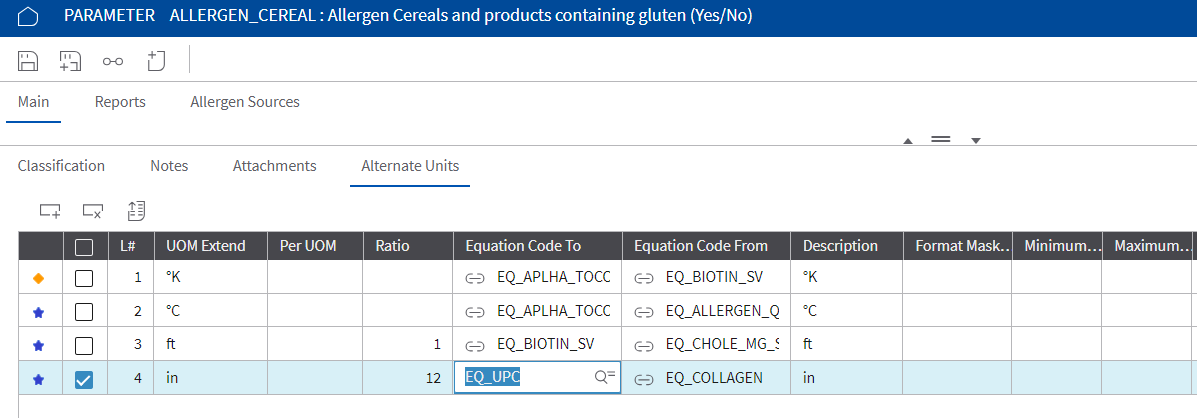Add a new row to the grid
1197x418 pixels.
(50, 211)
